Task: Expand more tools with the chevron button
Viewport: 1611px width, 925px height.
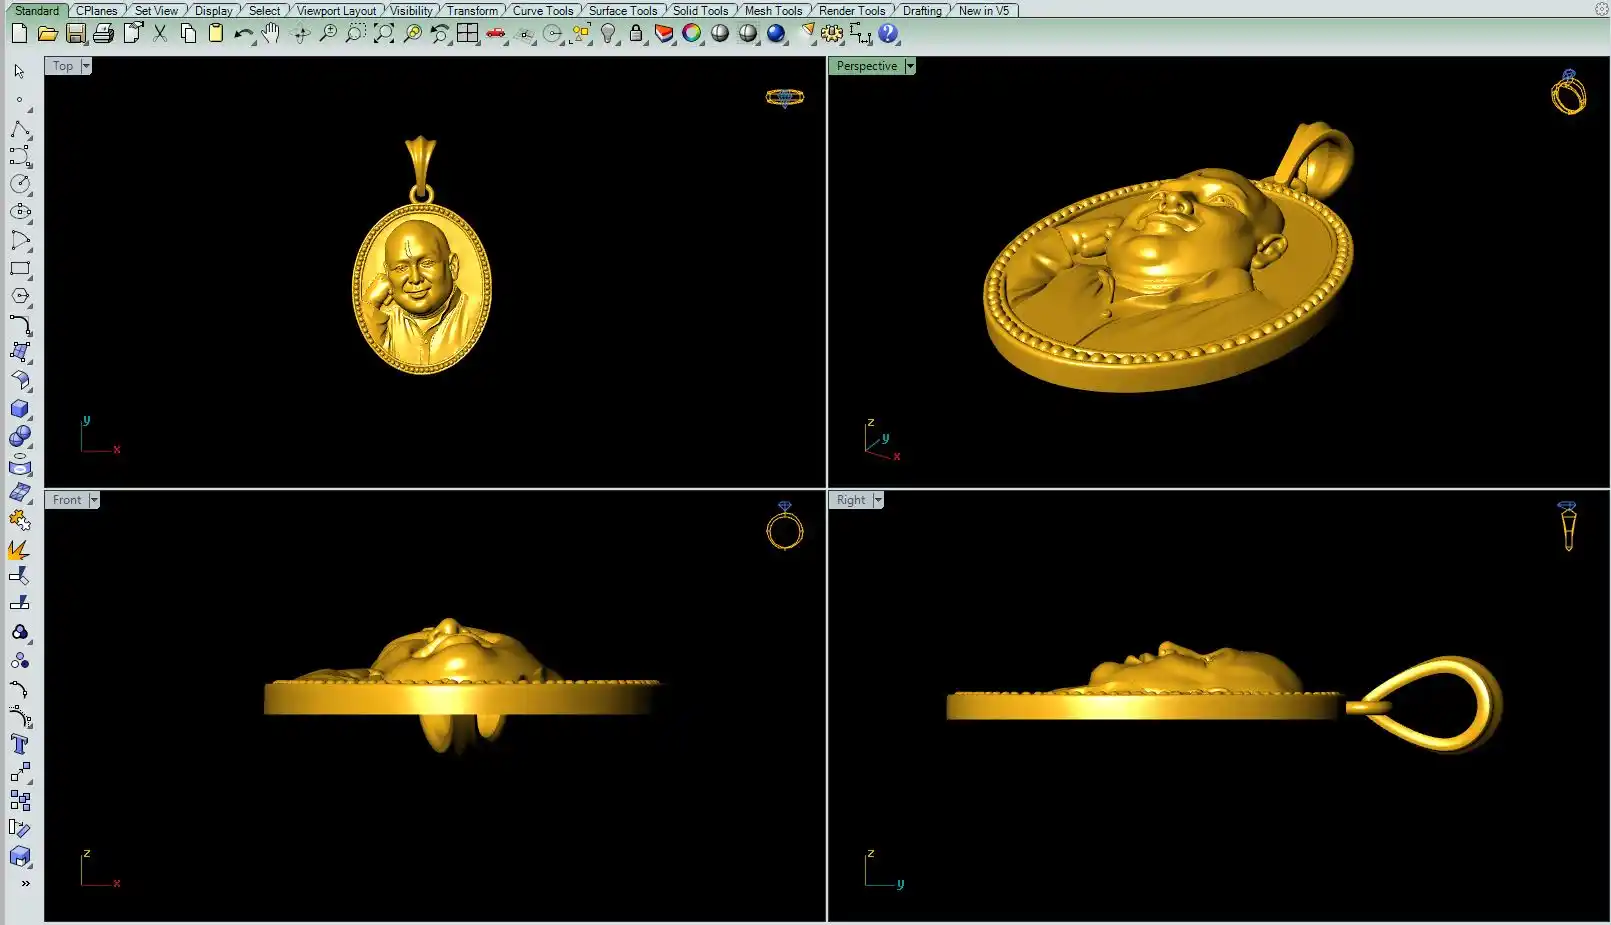Action: point(25,884)
